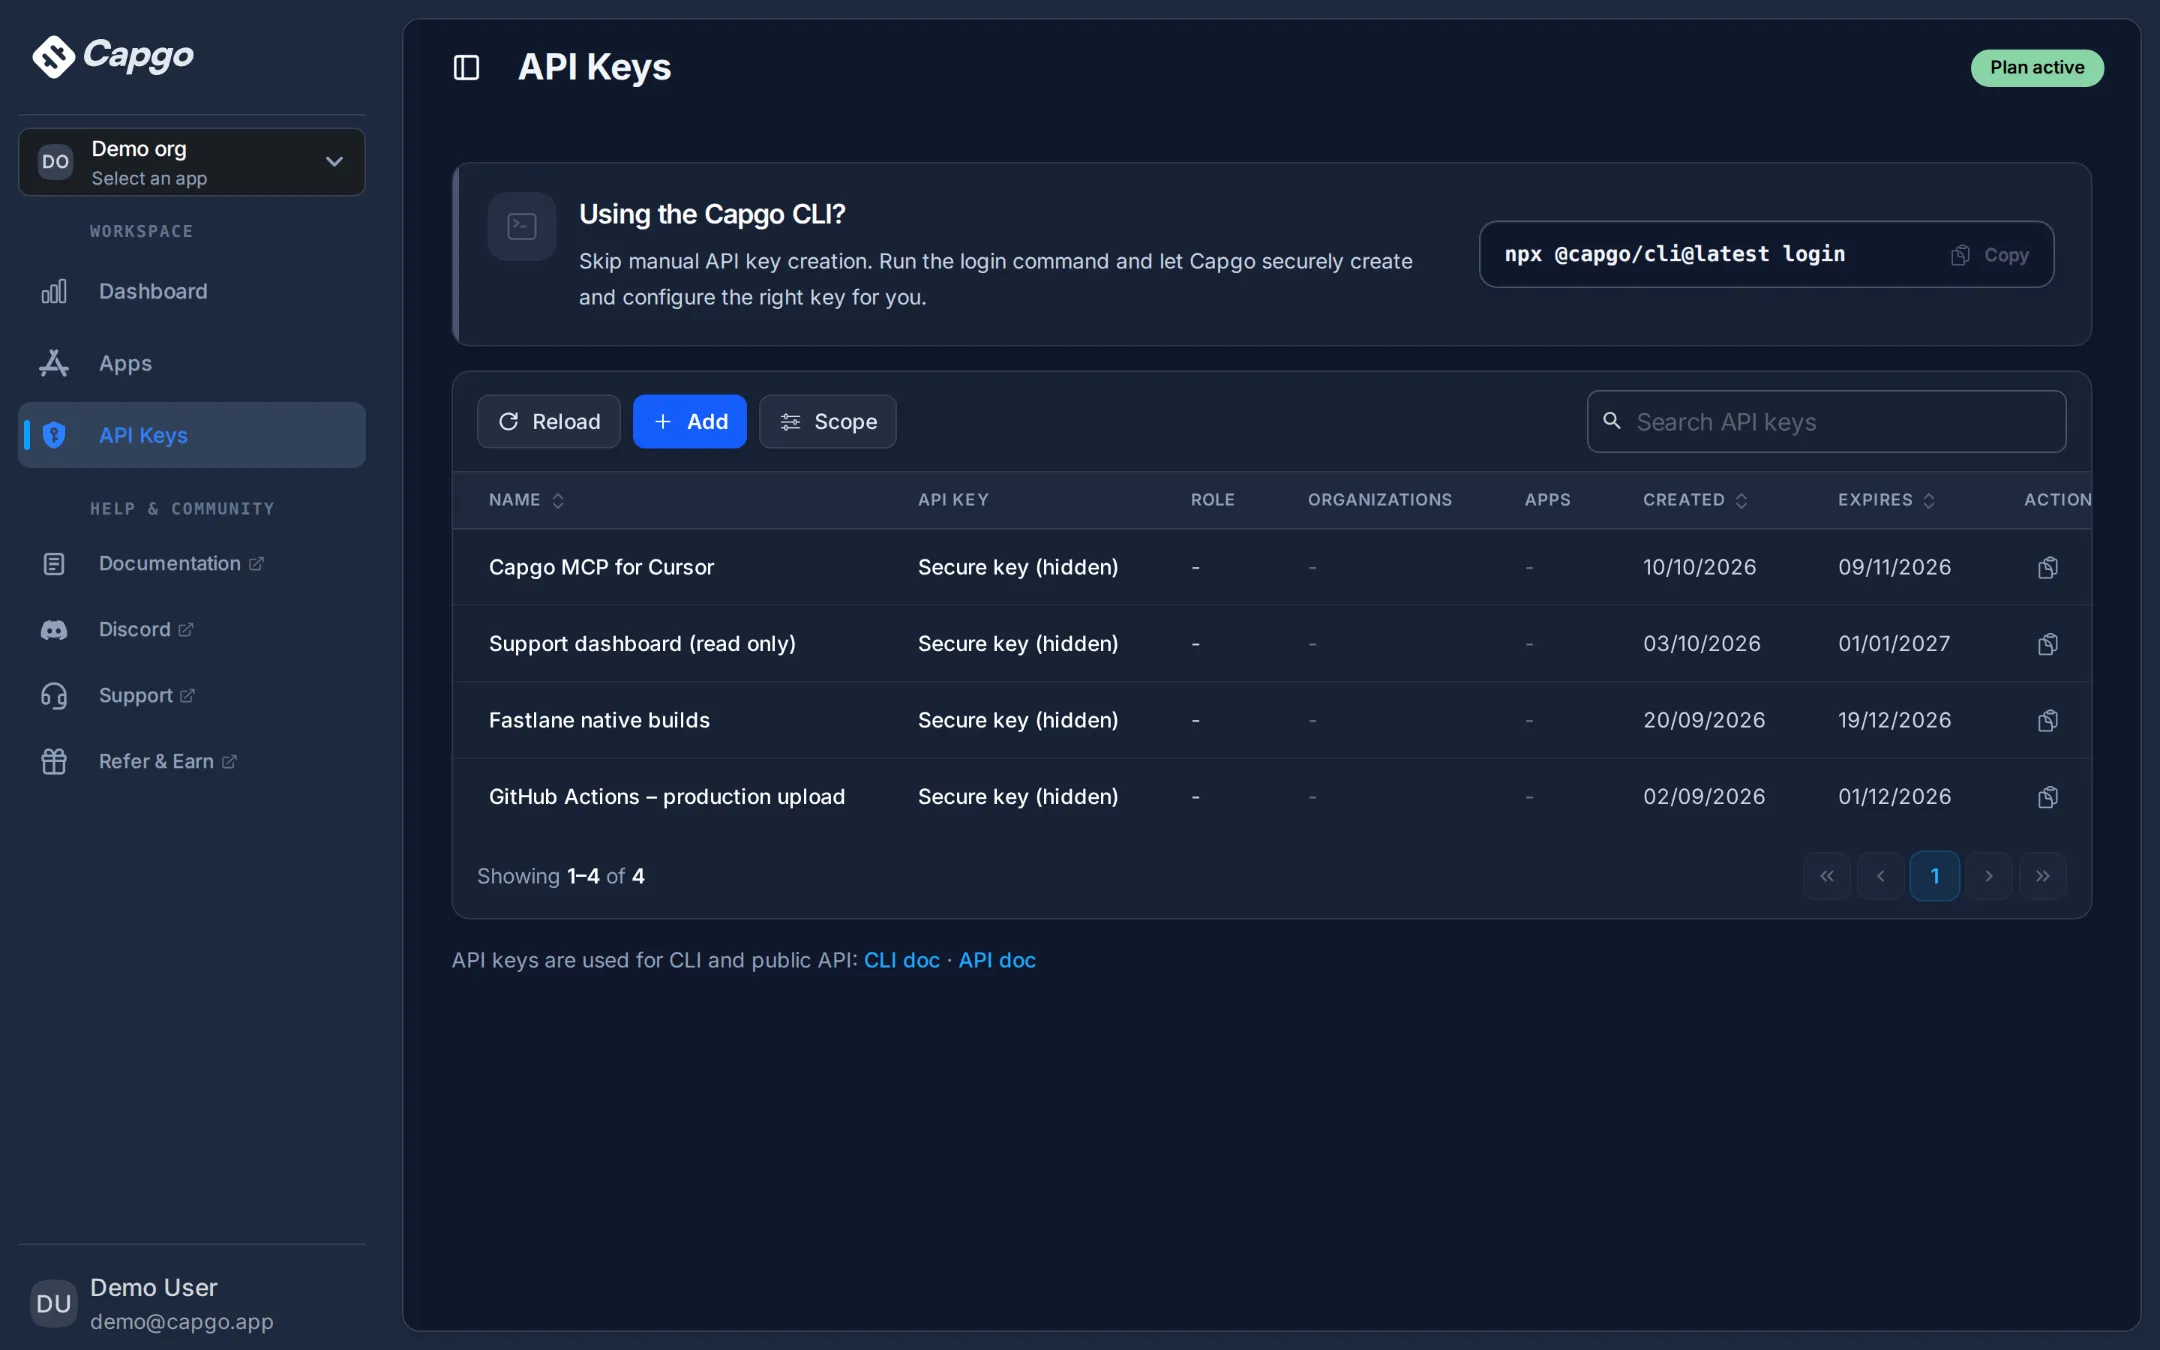Select API Keys in sidebar
This screenshot has width=2160, height=1350.
pyautogui.click(x=192, y=435)
